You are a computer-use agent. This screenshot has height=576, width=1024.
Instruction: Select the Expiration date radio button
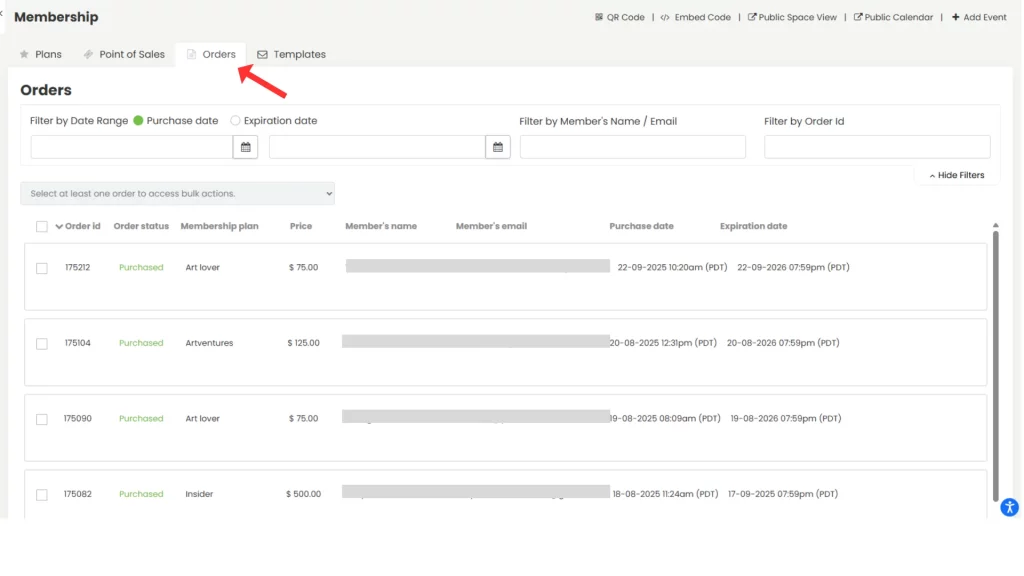236,121
